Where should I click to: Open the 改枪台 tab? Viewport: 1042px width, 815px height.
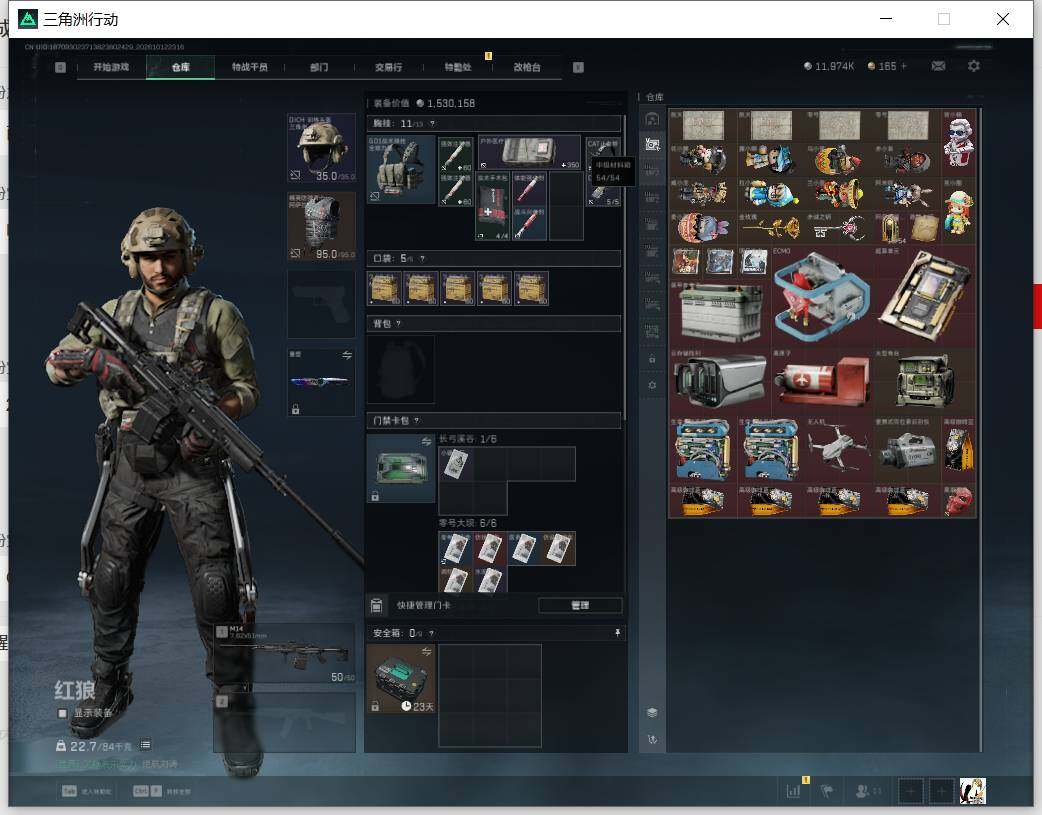(527, 67)
